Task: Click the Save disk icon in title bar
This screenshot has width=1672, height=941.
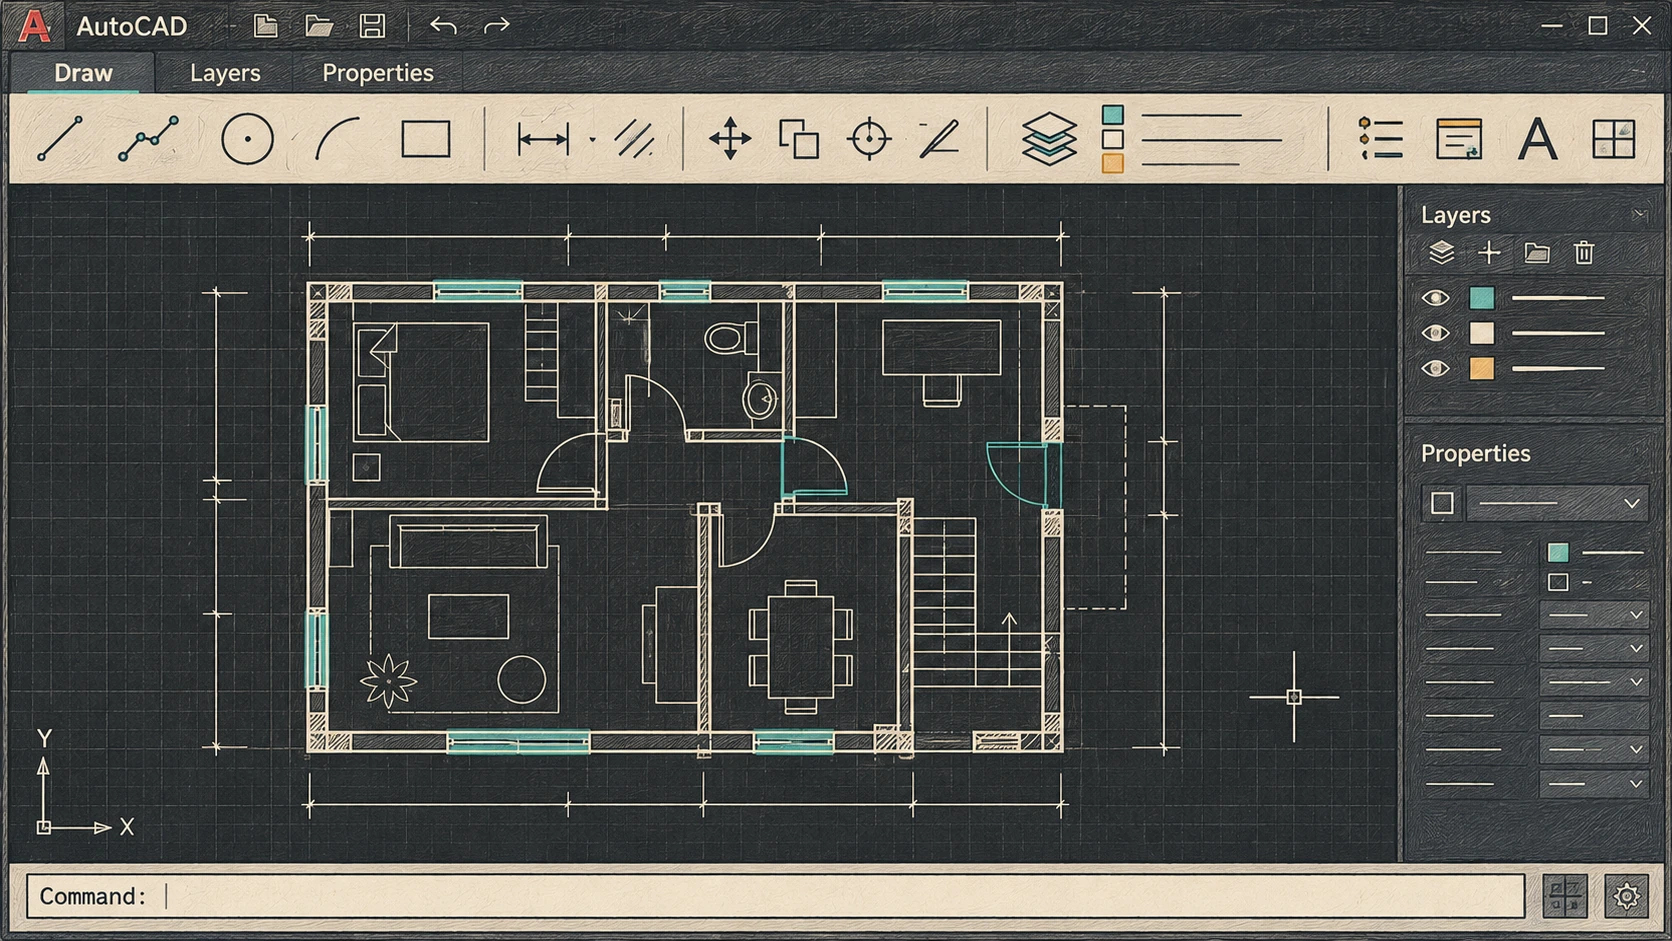Action: tap(372, 26)
